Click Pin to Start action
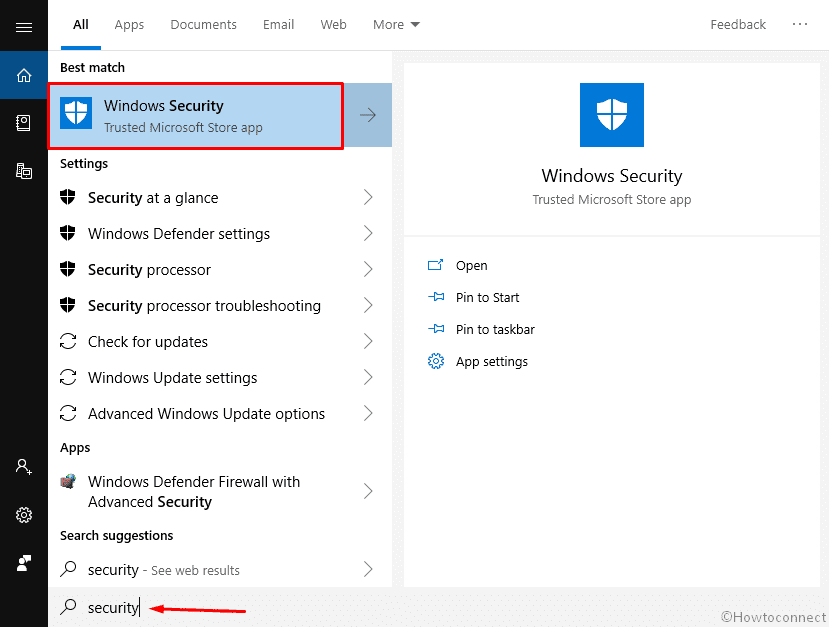This screenshot has width=829, height=627. pos(487,297)
